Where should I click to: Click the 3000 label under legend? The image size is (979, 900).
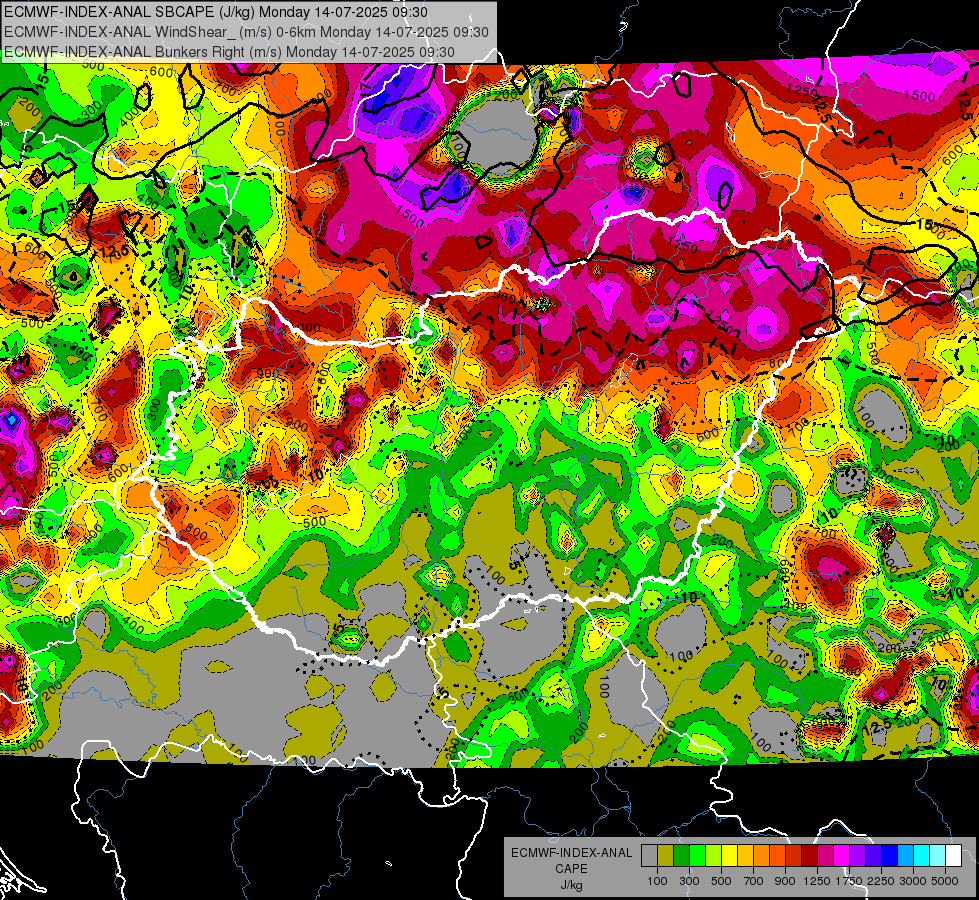pos(913,881)
